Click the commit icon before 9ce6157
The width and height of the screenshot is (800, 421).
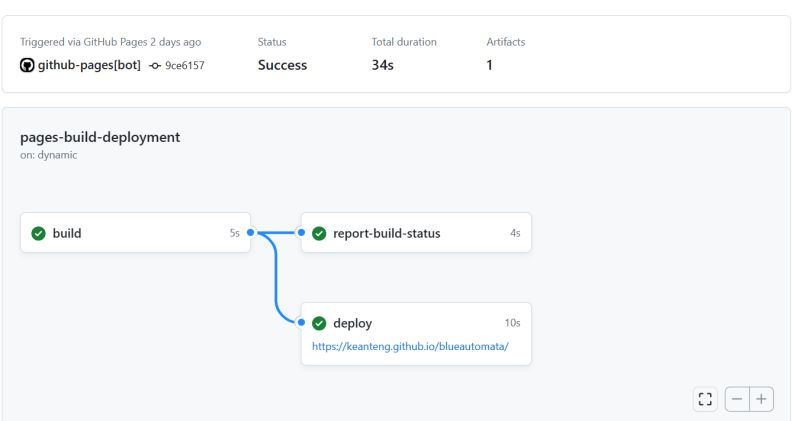coord(155,66)
